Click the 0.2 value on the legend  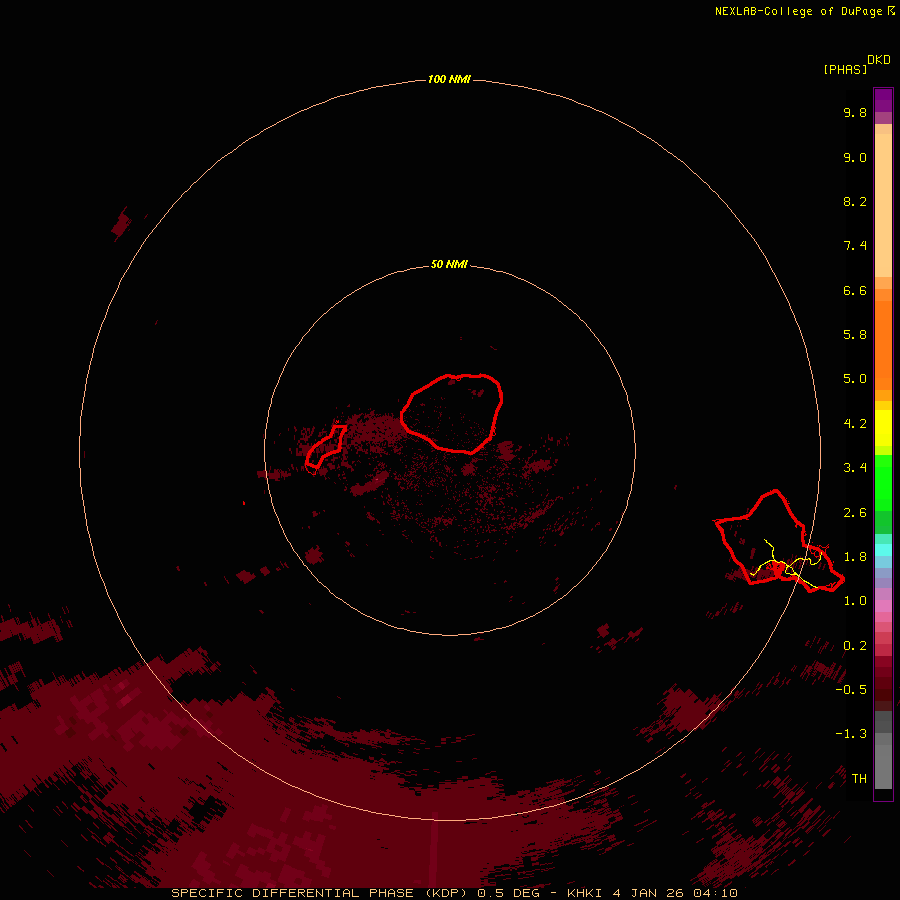[x=855, y=646]
